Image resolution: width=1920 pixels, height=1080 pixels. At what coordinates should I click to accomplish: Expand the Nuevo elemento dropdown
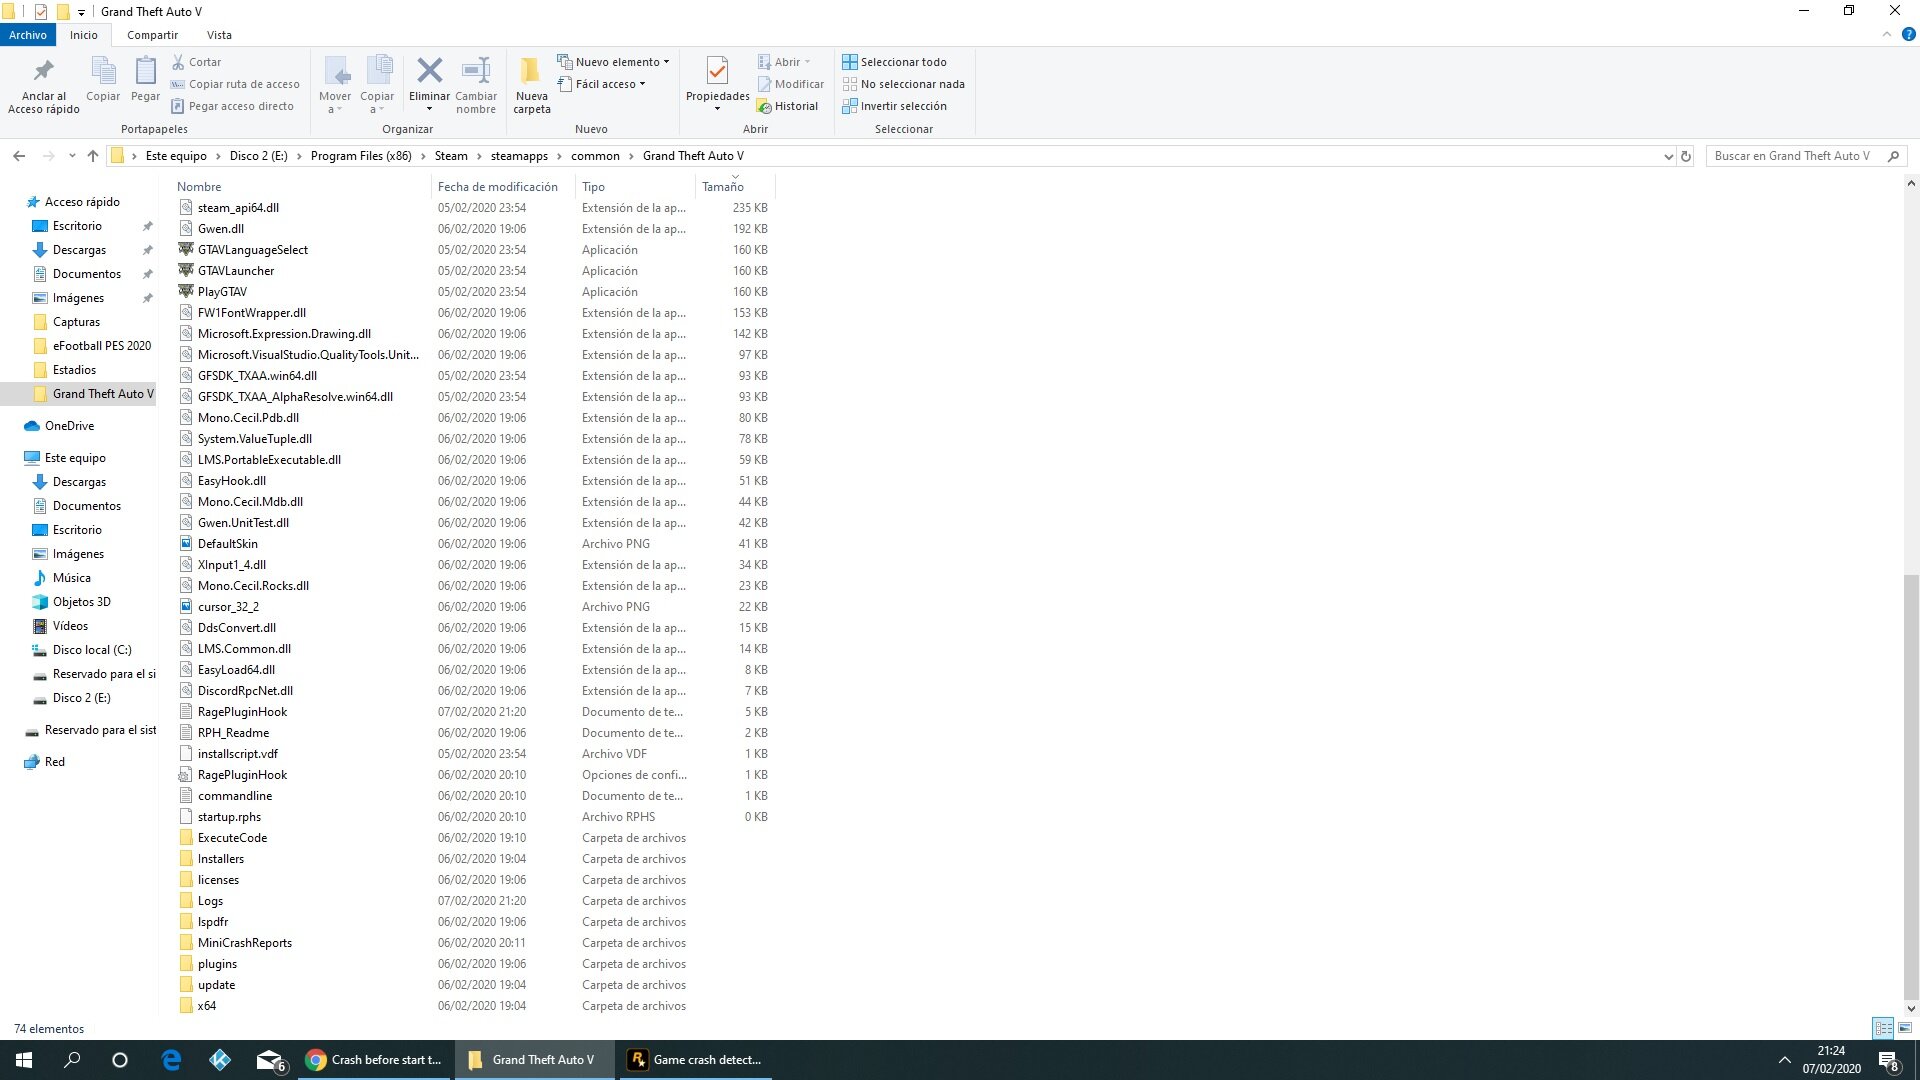pyautogui.click(x=614, y=62)
